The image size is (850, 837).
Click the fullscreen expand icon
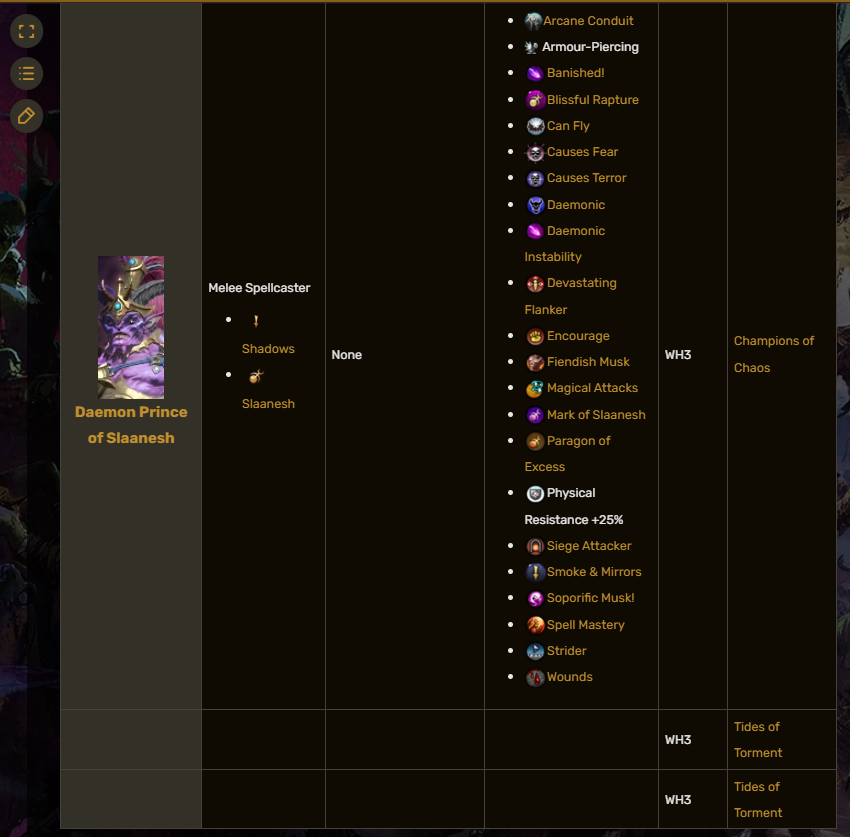point(26,31)
